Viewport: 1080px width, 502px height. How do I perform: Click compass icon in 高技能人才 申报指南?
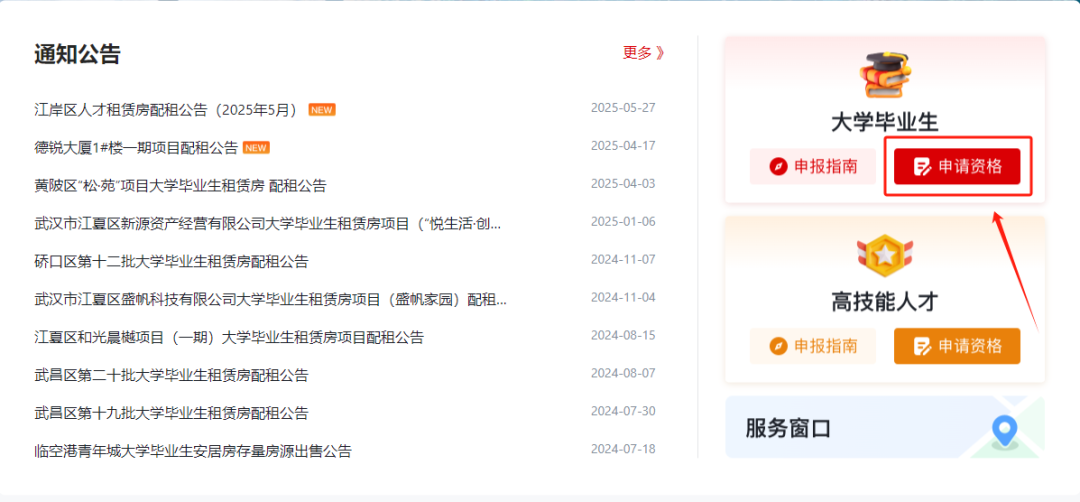click(778, 346)
